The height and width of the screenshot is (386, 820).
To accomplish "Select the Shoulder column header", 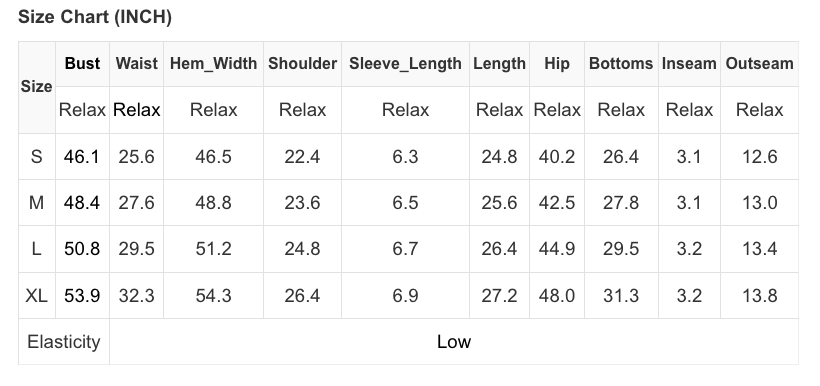I will coord(302,64).
